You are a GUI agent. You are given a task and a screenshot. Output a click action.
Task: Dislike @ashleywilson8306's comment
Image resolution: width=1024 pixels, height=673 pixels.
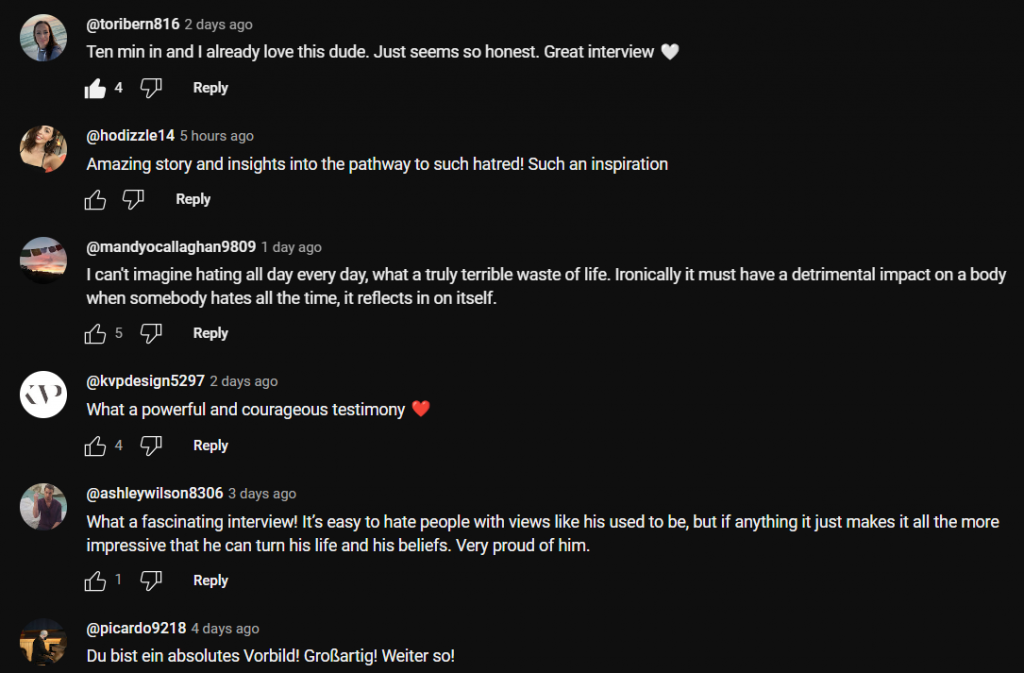[x=151, y=581]
